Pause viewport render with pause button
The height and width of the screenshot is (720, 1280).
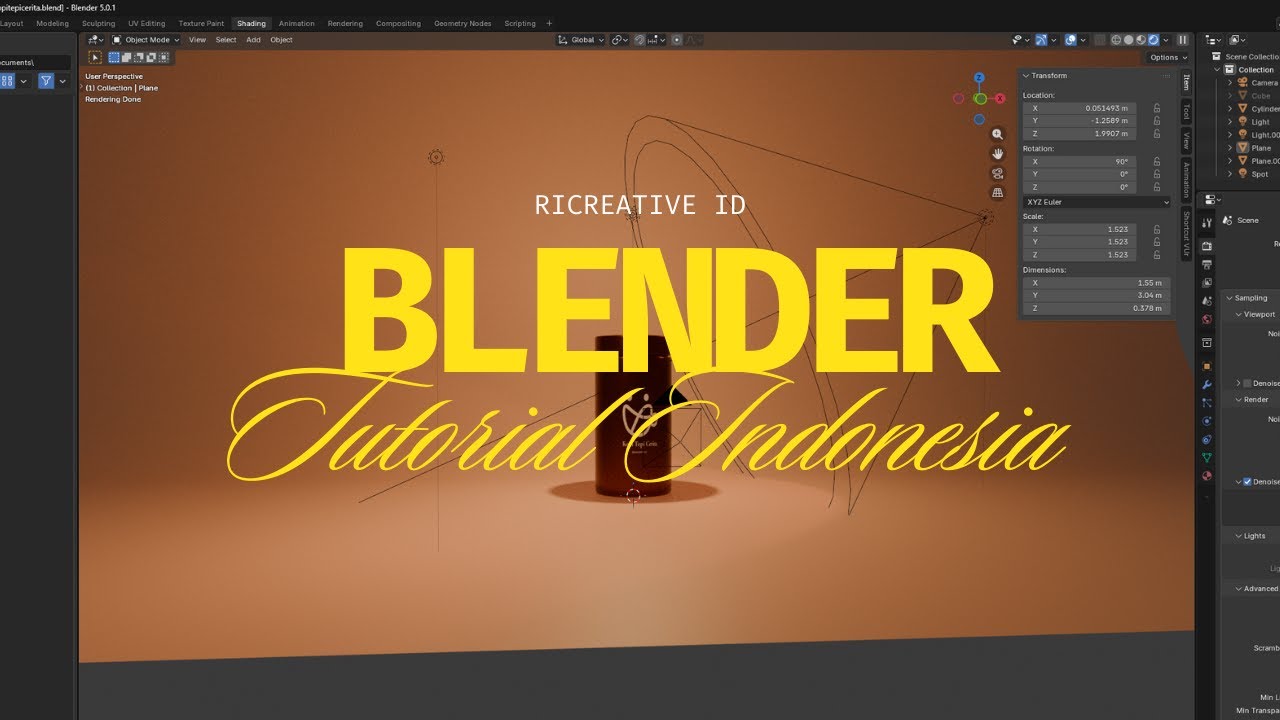(1182, 40)
